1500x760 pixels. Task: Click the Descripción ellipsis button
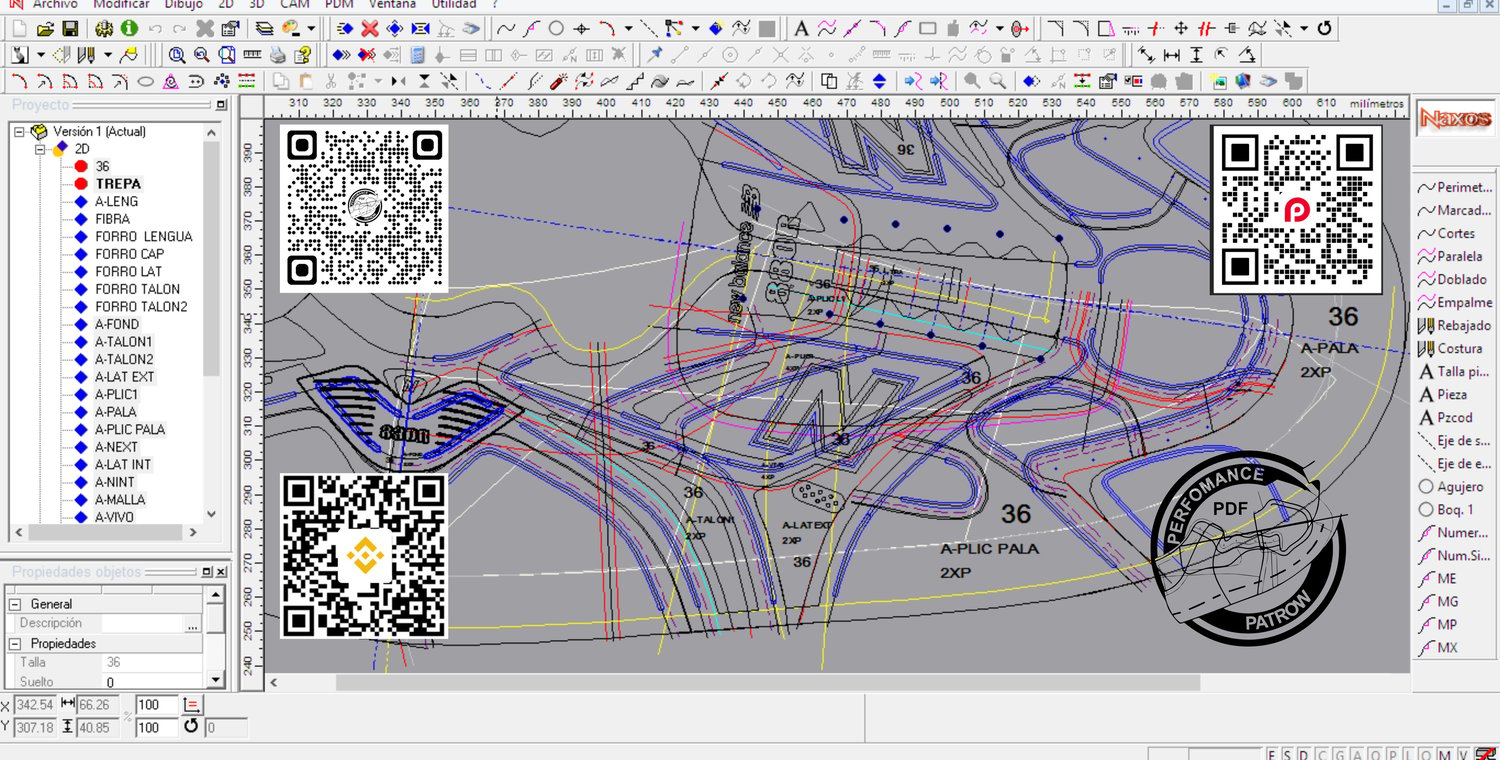tap(192, 624)
